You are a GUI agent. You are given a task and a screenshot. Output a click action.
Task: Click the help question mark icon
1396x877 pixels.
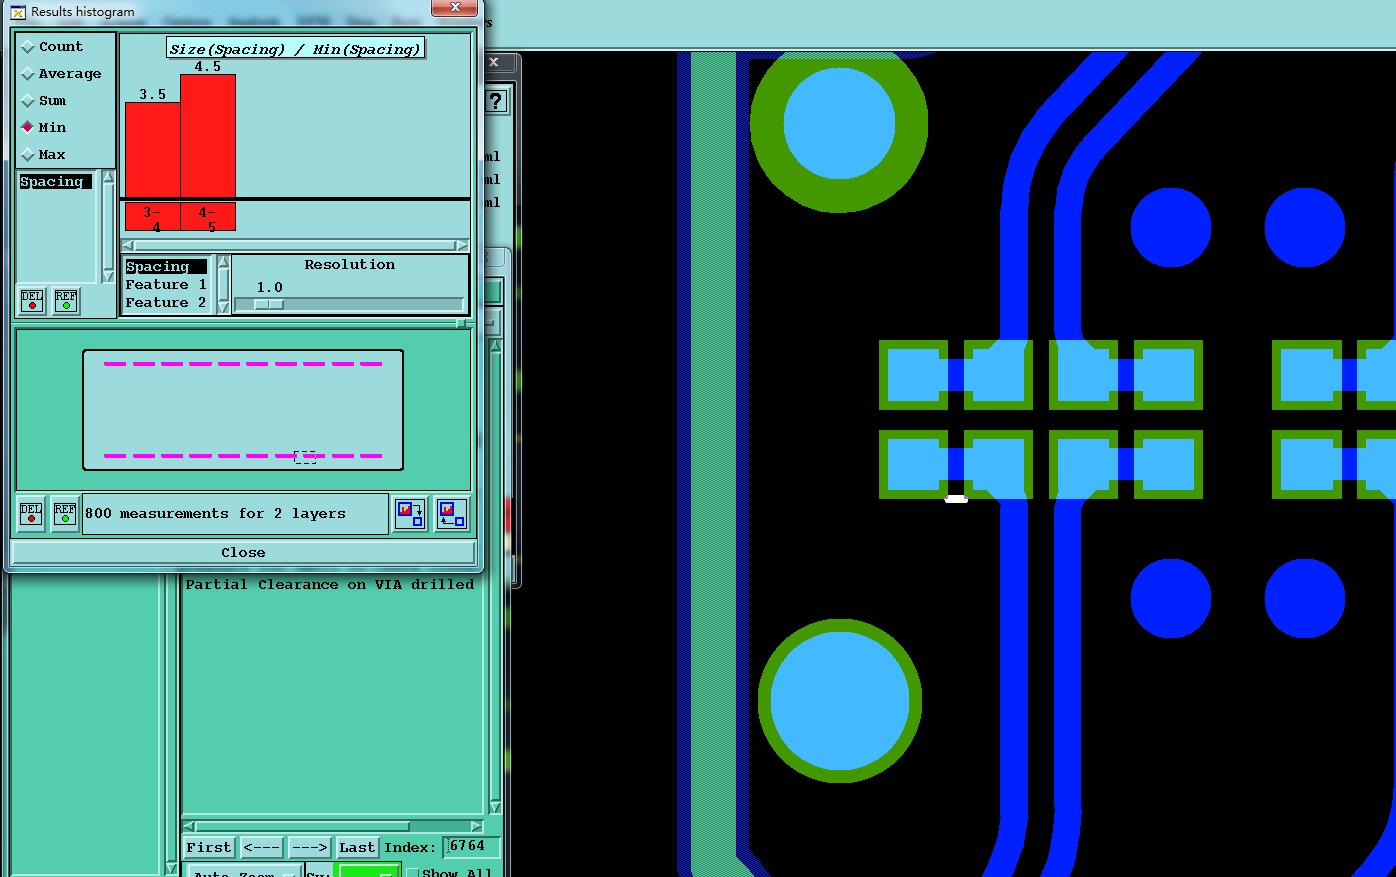pyautogui.click(x=496, y=101)
